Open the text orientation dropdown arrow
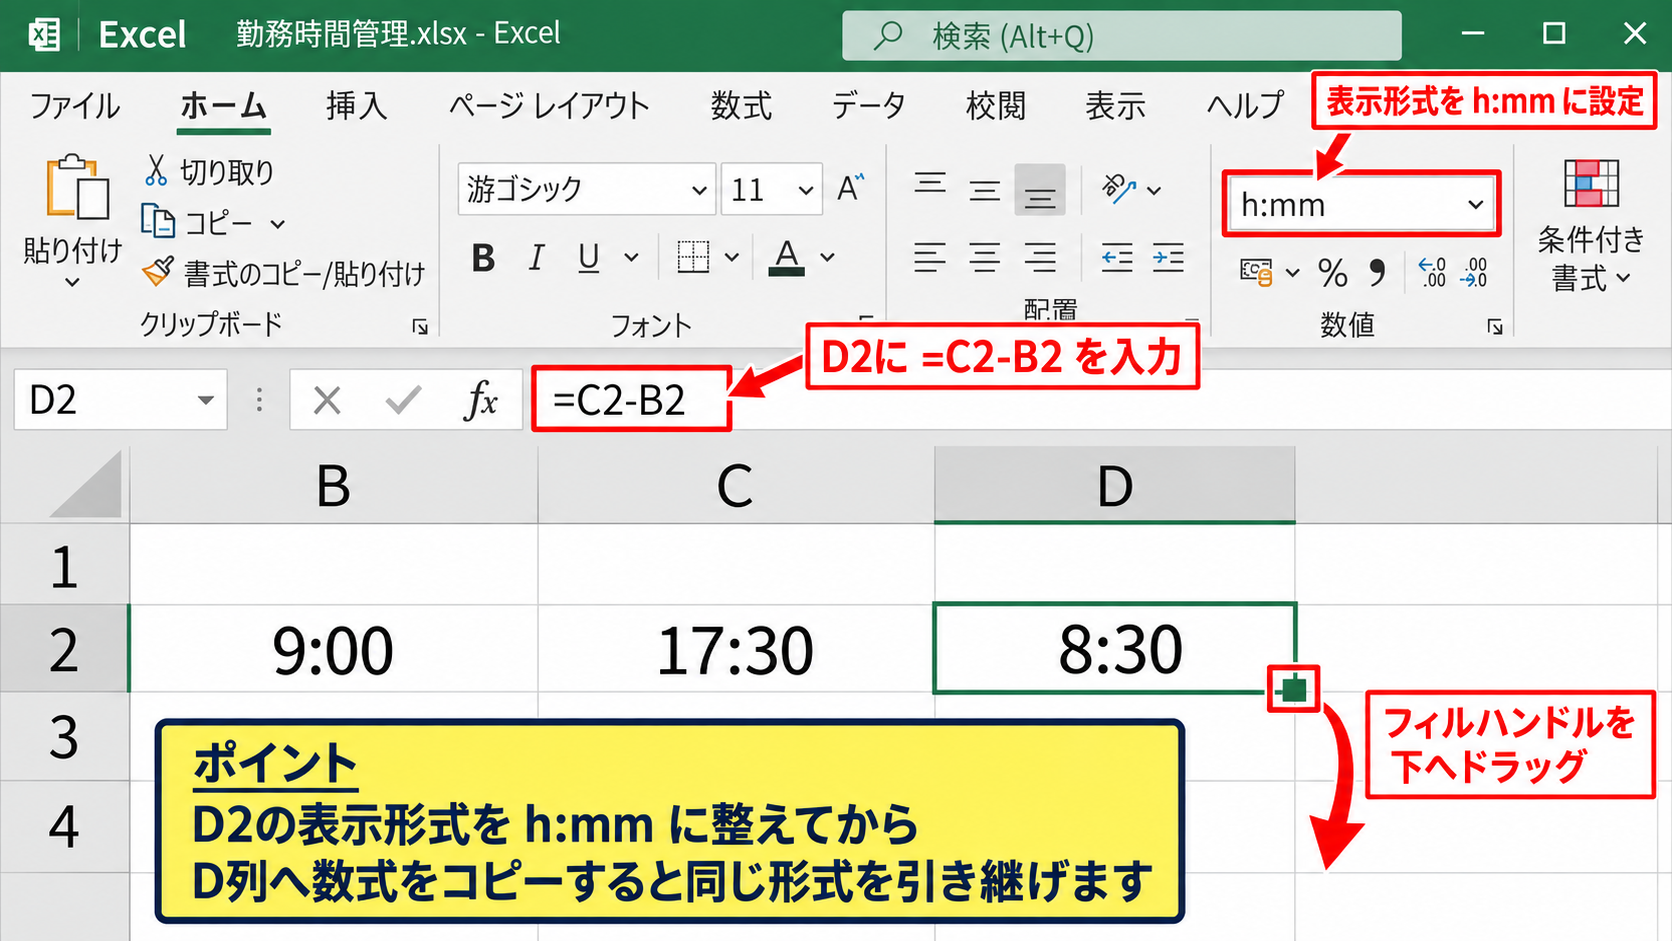Screen dimensions: 1672x941 1154,189
